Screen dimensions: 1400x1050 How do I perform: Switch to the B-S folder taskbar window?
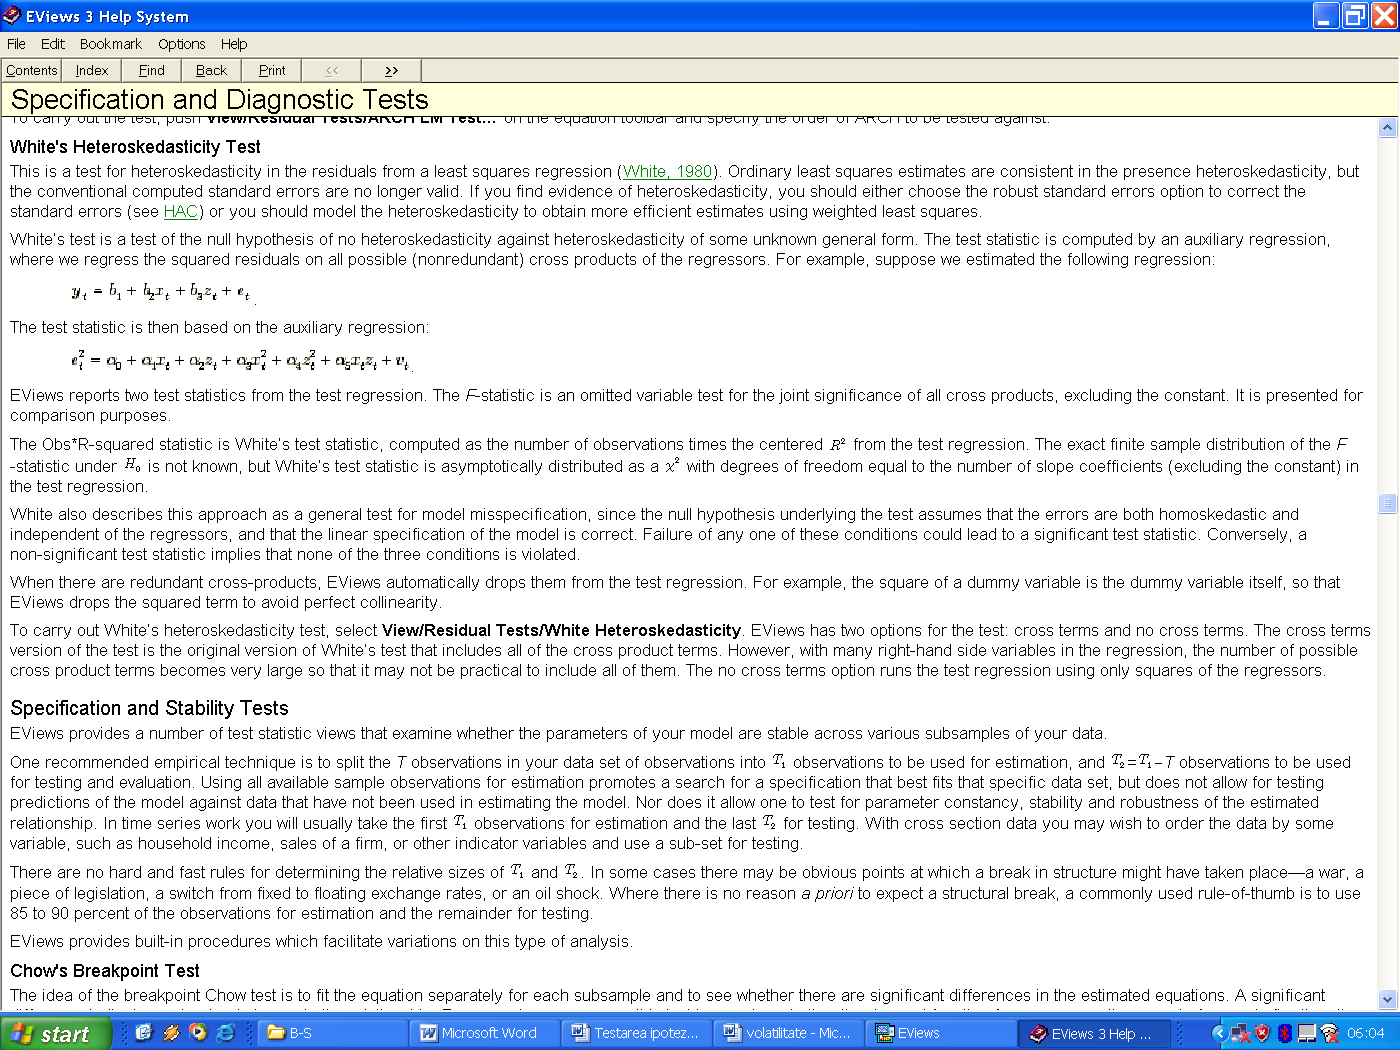[x=333, y=1033]
